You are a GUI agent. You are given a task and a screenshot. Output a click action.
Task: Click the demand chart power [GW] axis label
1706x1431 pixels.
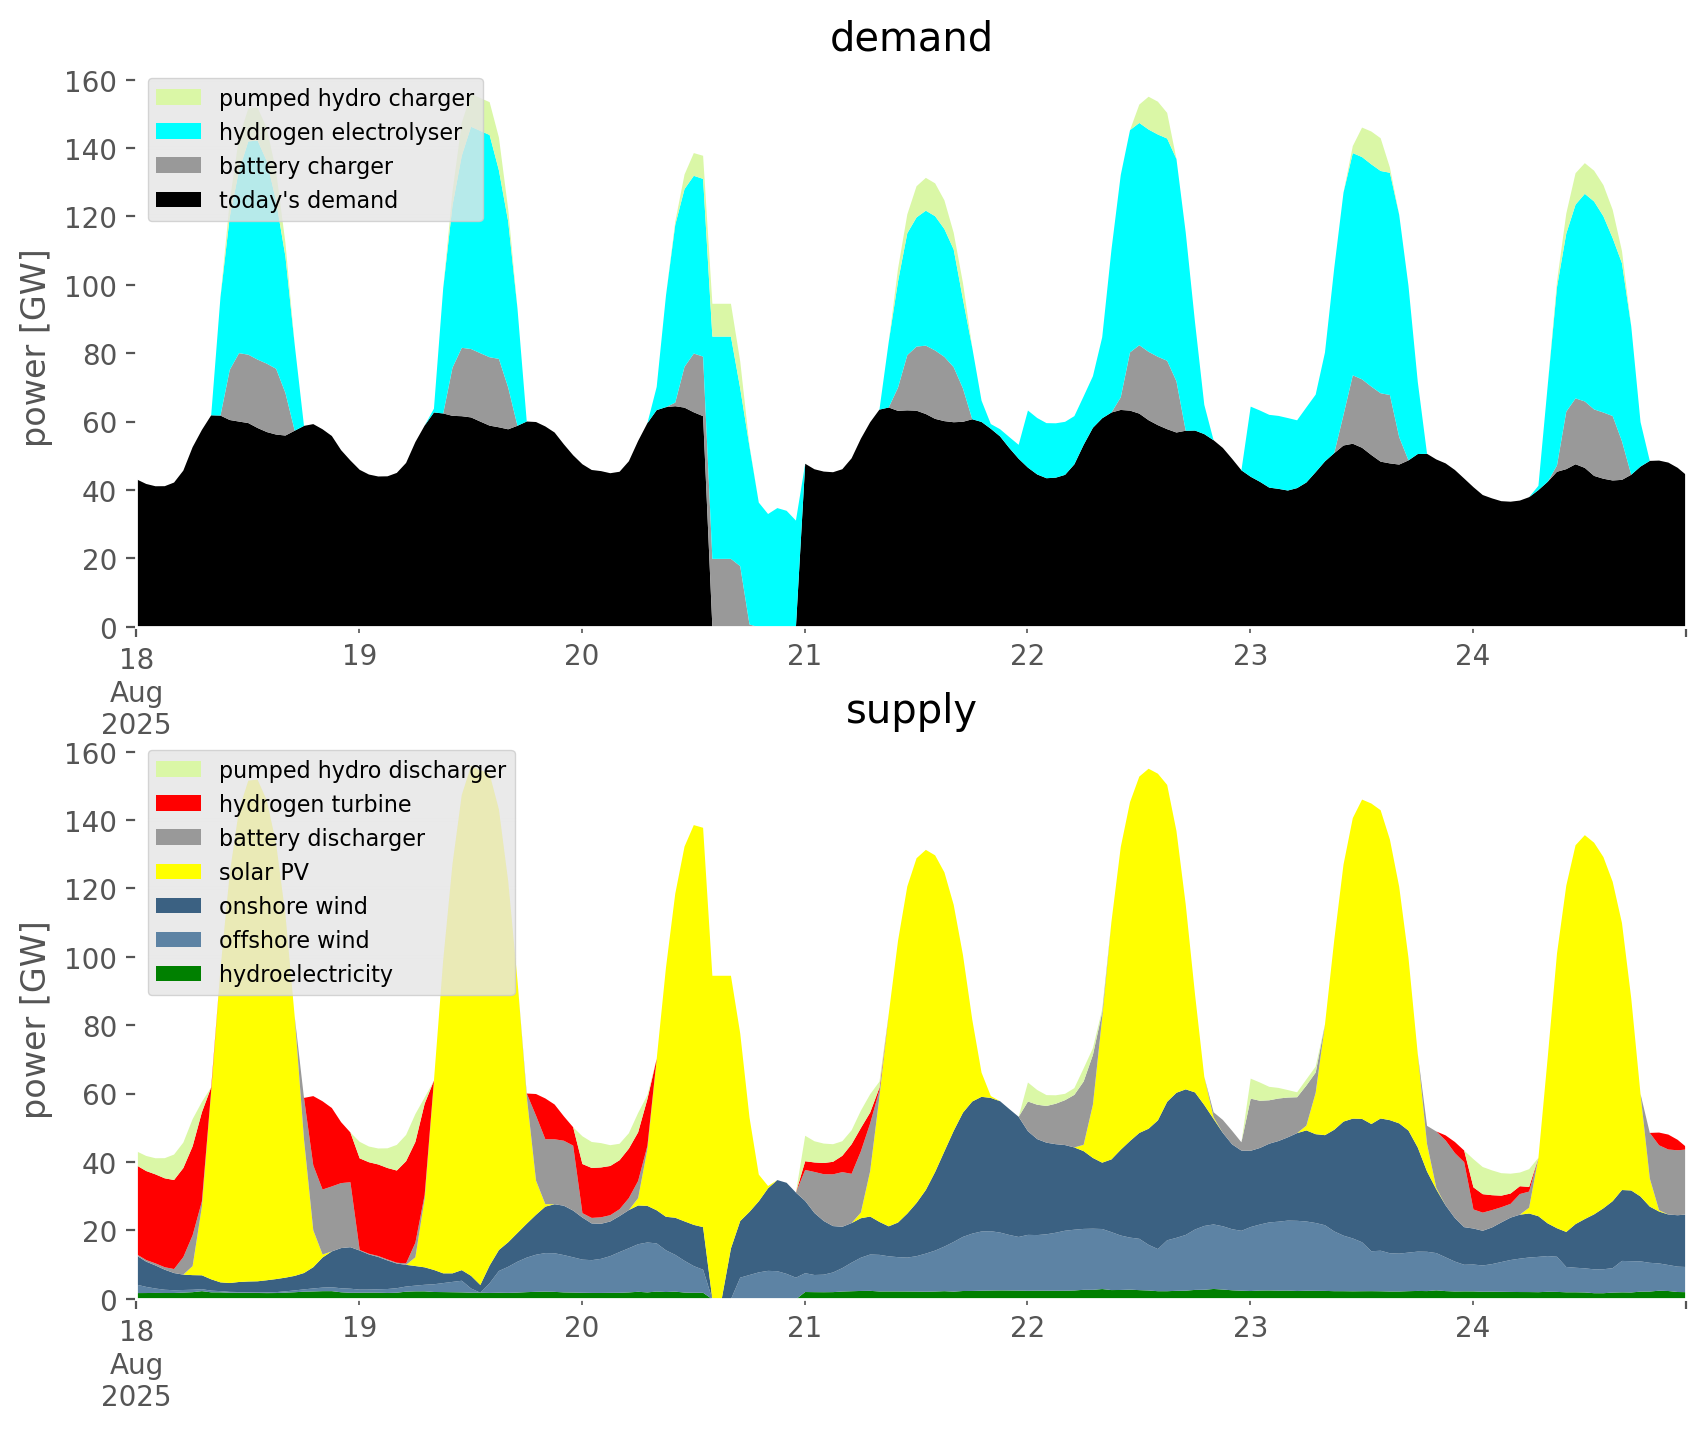click(x=34, y=348)
